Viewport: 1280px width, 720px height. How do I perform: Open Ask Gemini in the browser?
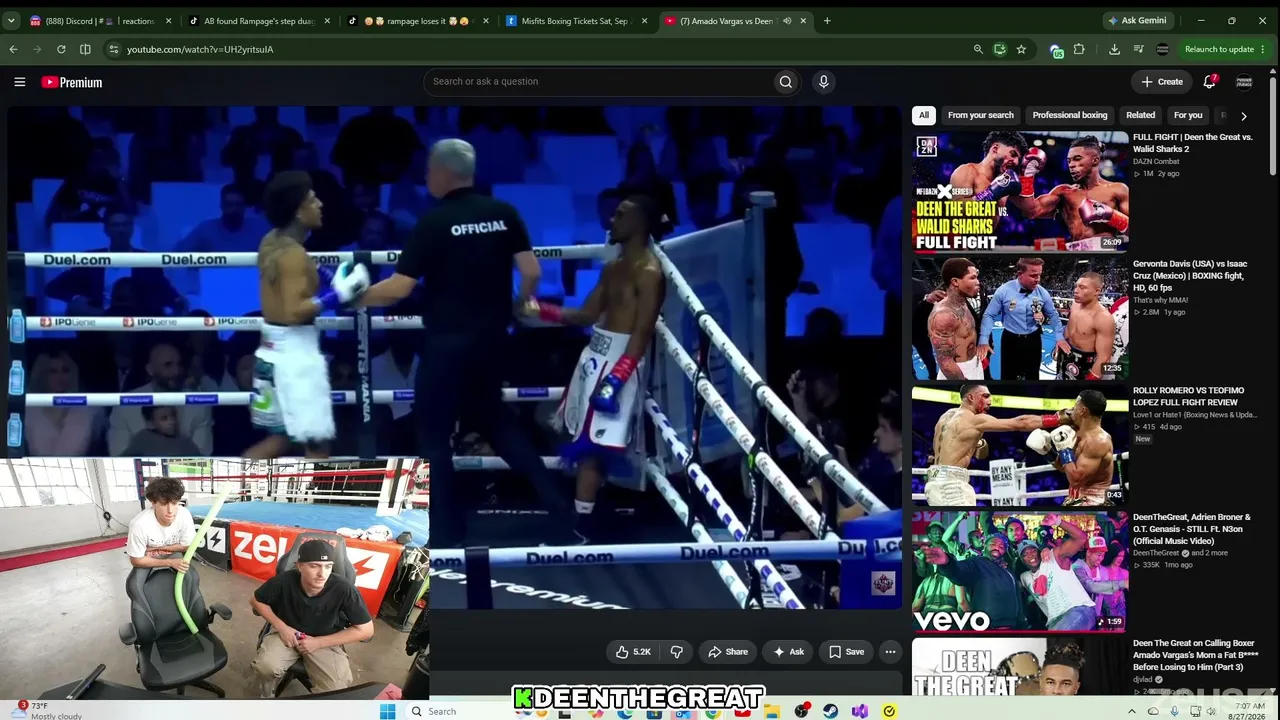[x=1136, y=20]
